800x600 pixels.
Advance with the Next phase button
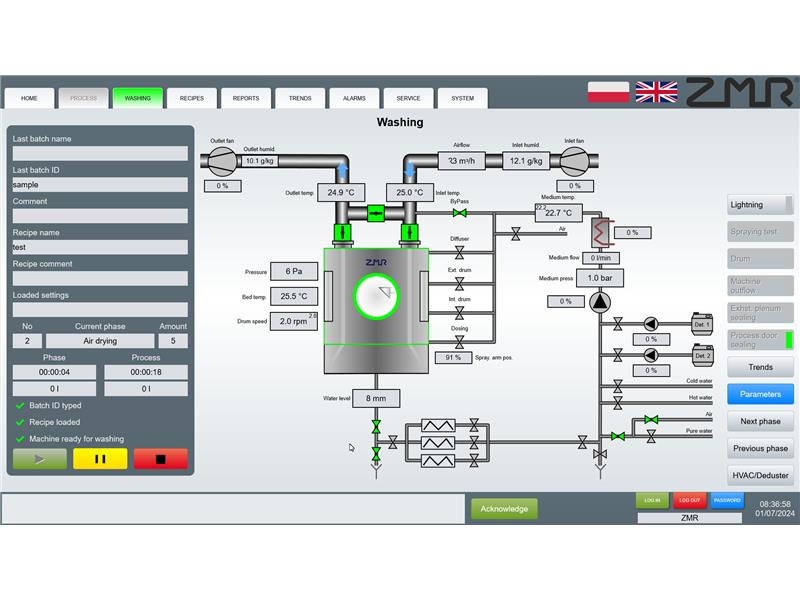(760, 421)
